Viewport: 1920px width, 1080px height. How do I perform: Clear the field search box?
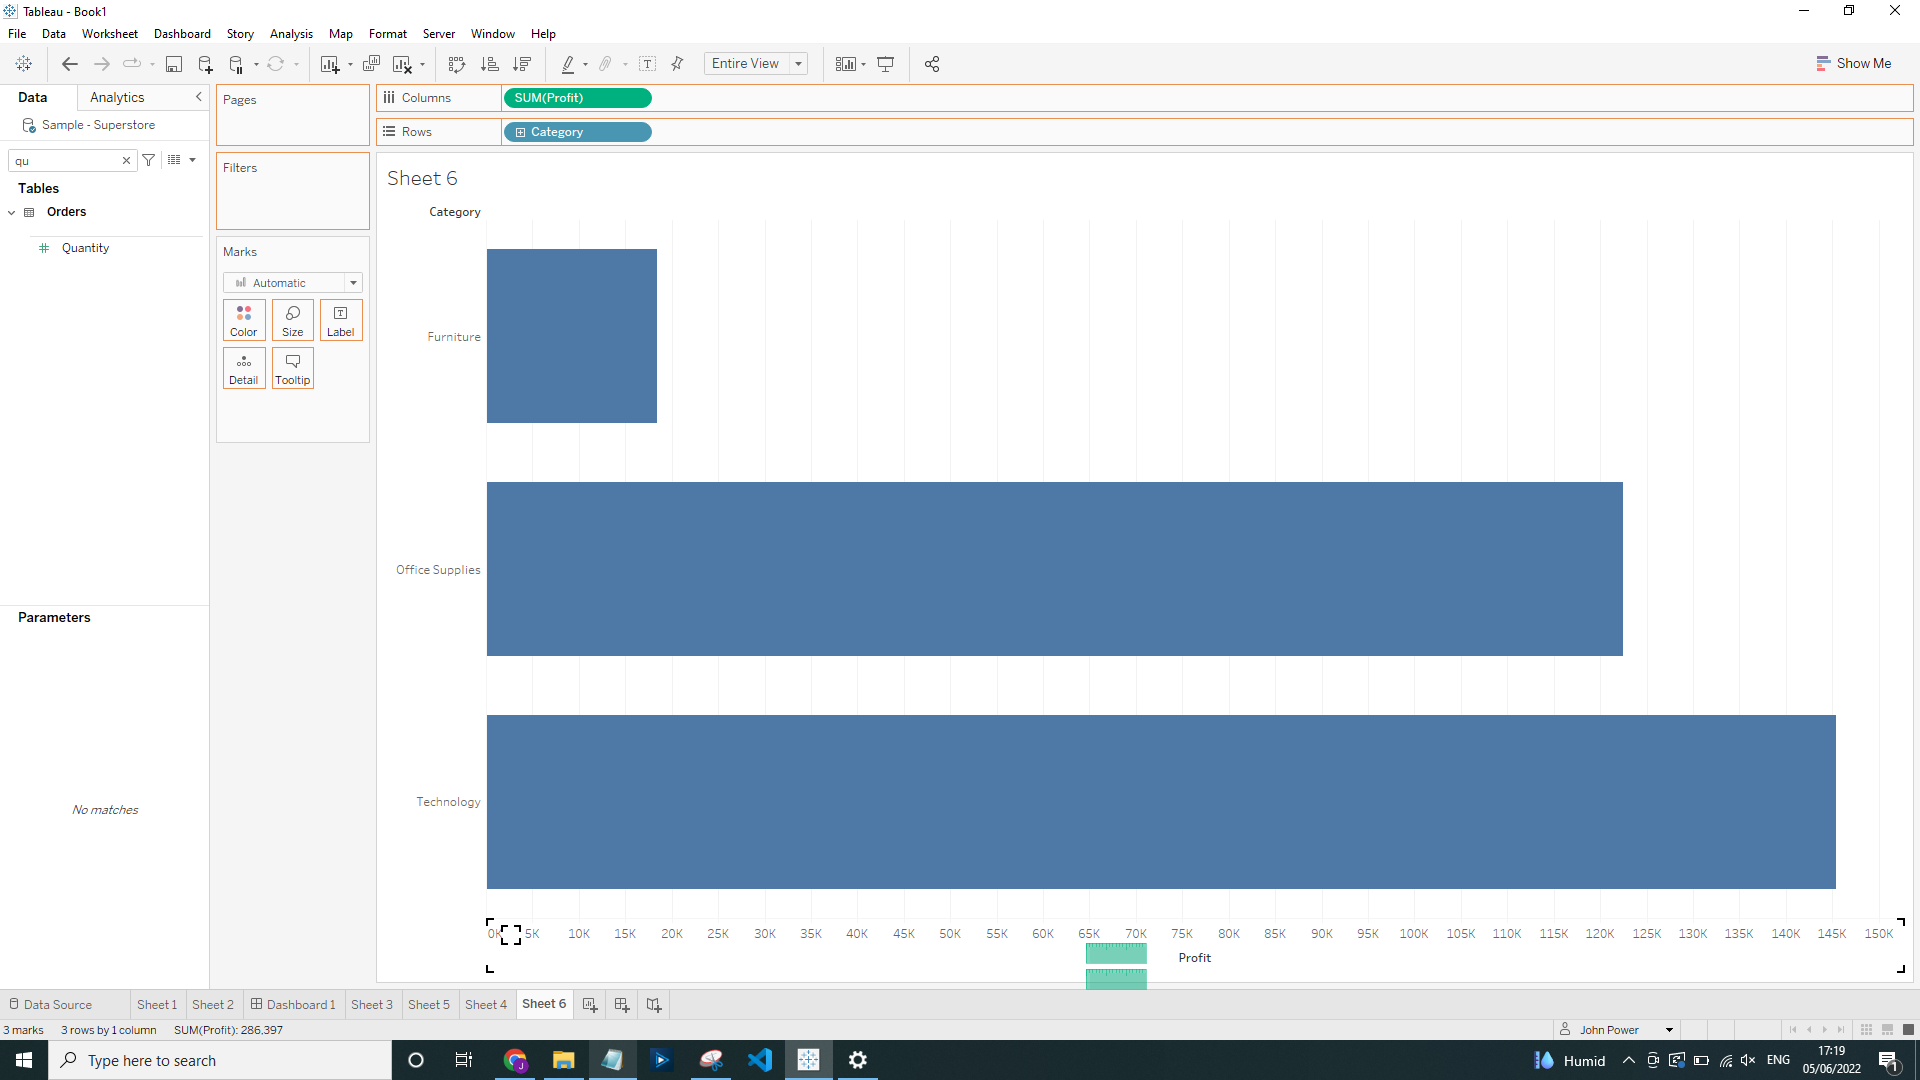(x=126, y=160)
